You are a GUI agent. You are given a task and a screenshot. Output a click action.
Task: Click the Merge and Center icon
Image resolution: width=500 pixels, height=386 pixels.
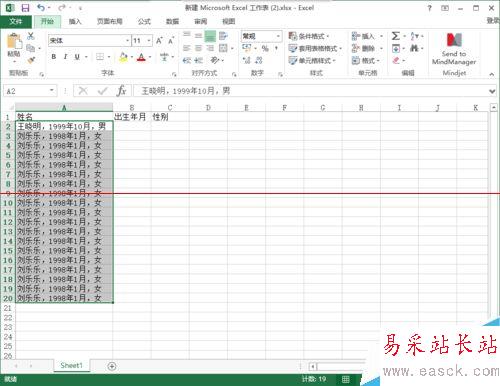[223, 48]
